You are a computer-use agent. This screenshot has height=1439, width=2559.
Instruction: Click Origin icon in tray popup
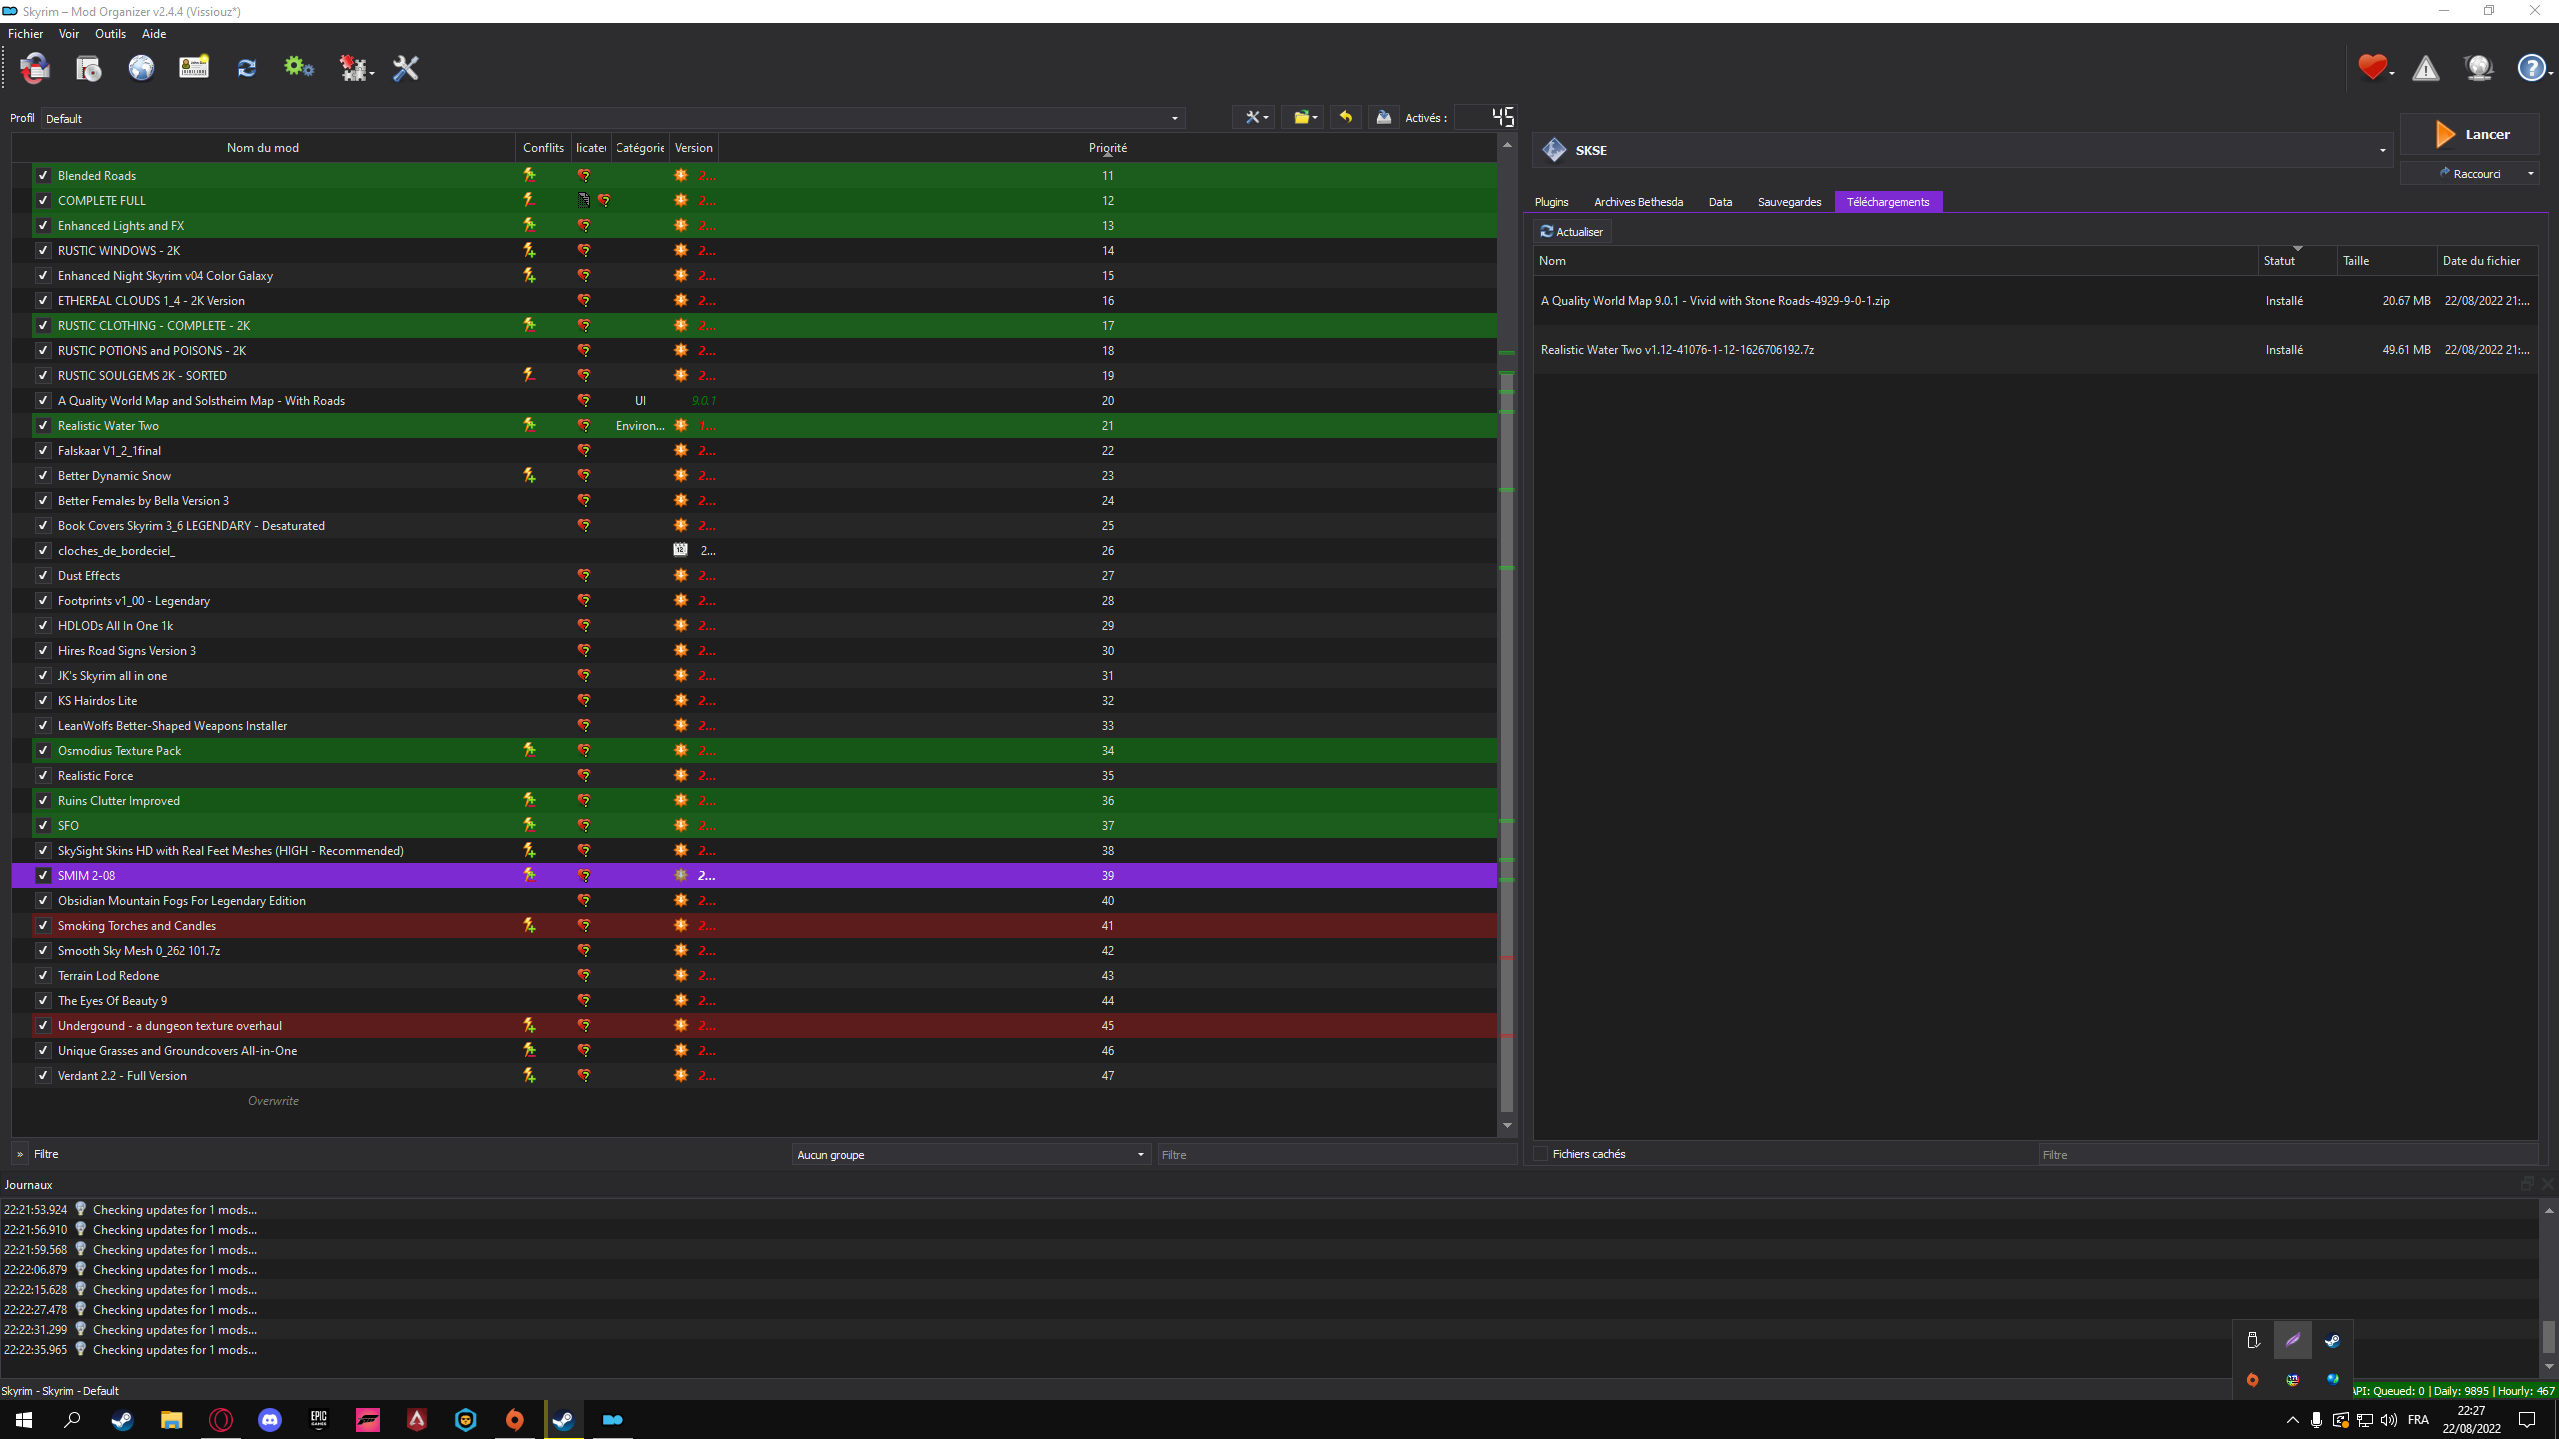(2253, 1380)
